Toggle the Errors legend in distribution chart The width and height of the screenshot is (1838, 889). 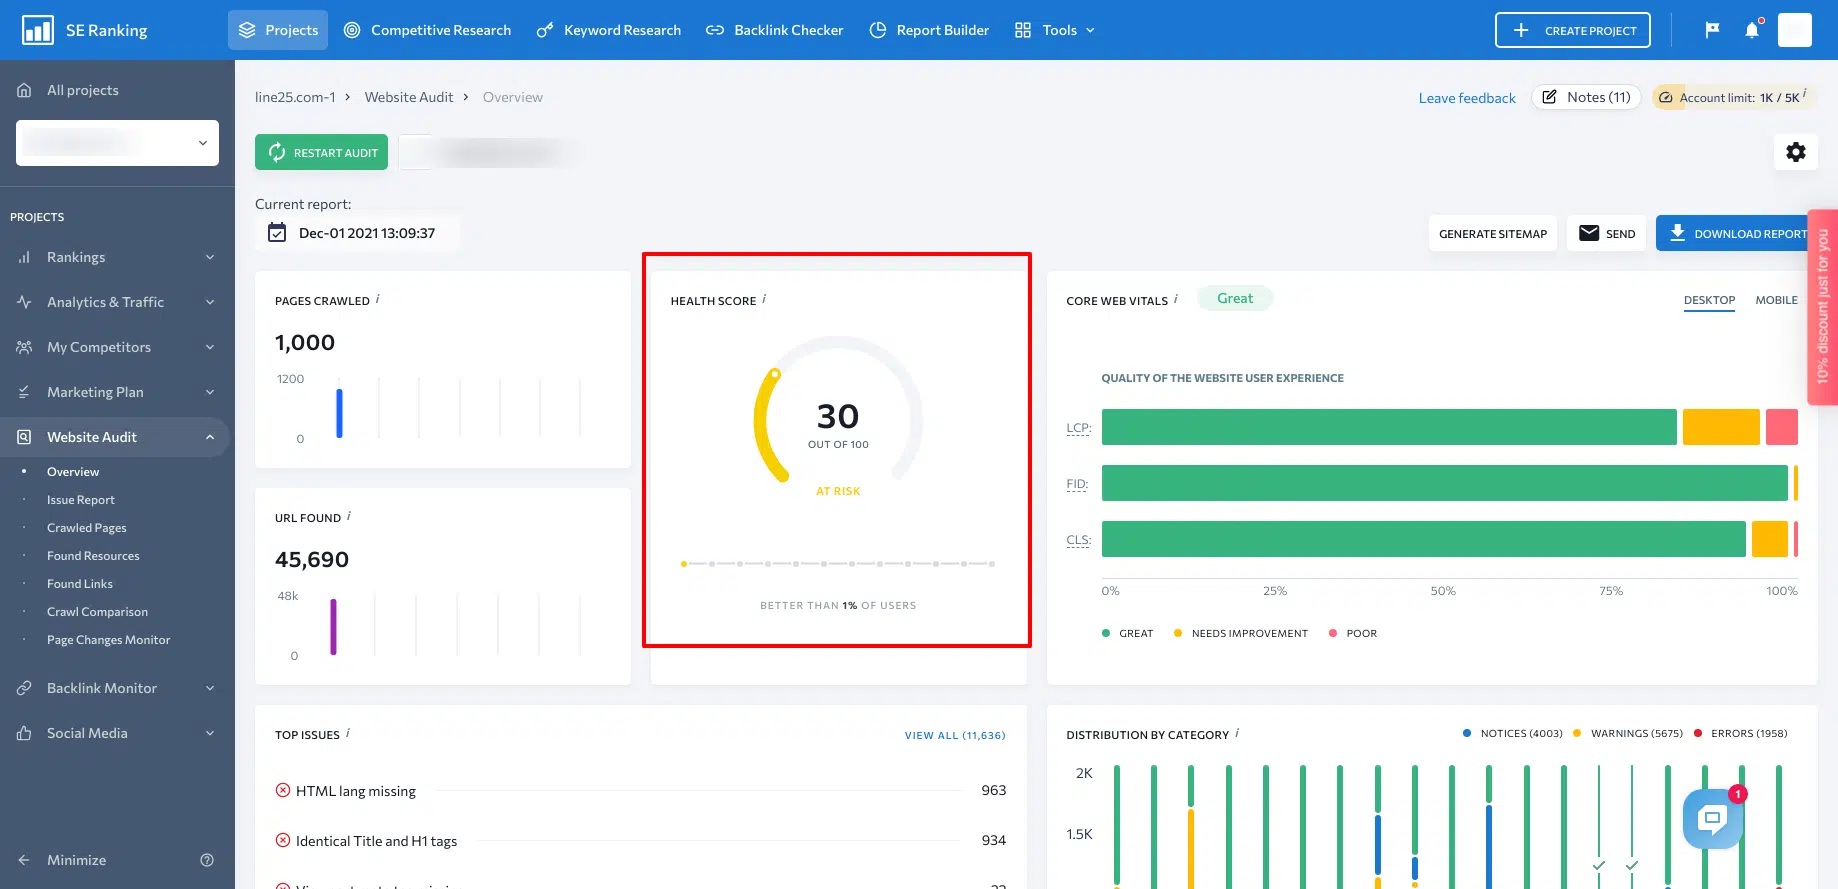(1747, 733)
